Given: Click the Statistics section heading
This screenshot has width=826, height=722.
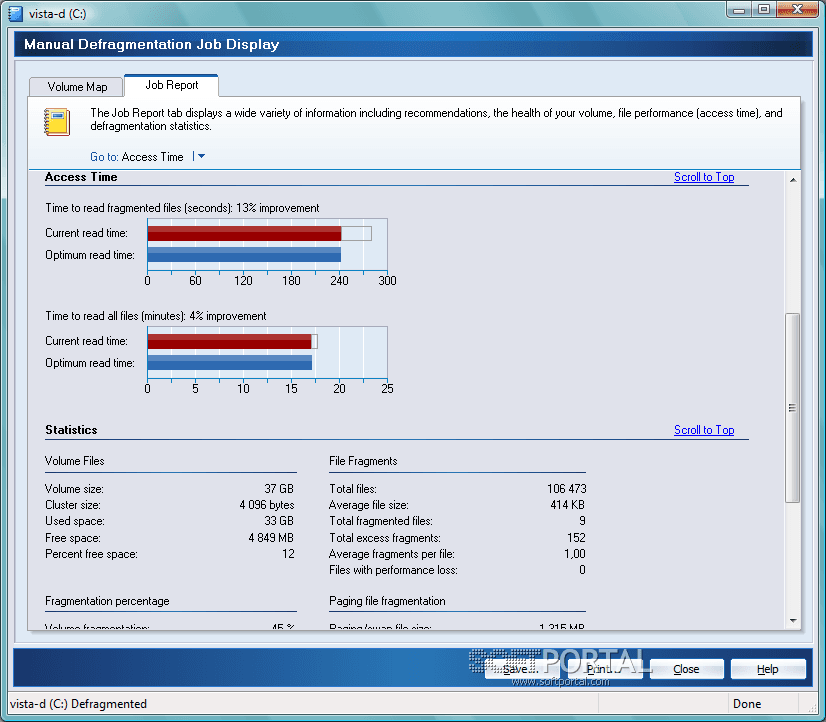Looking at the screenshot, I should (x=71, y=430).
